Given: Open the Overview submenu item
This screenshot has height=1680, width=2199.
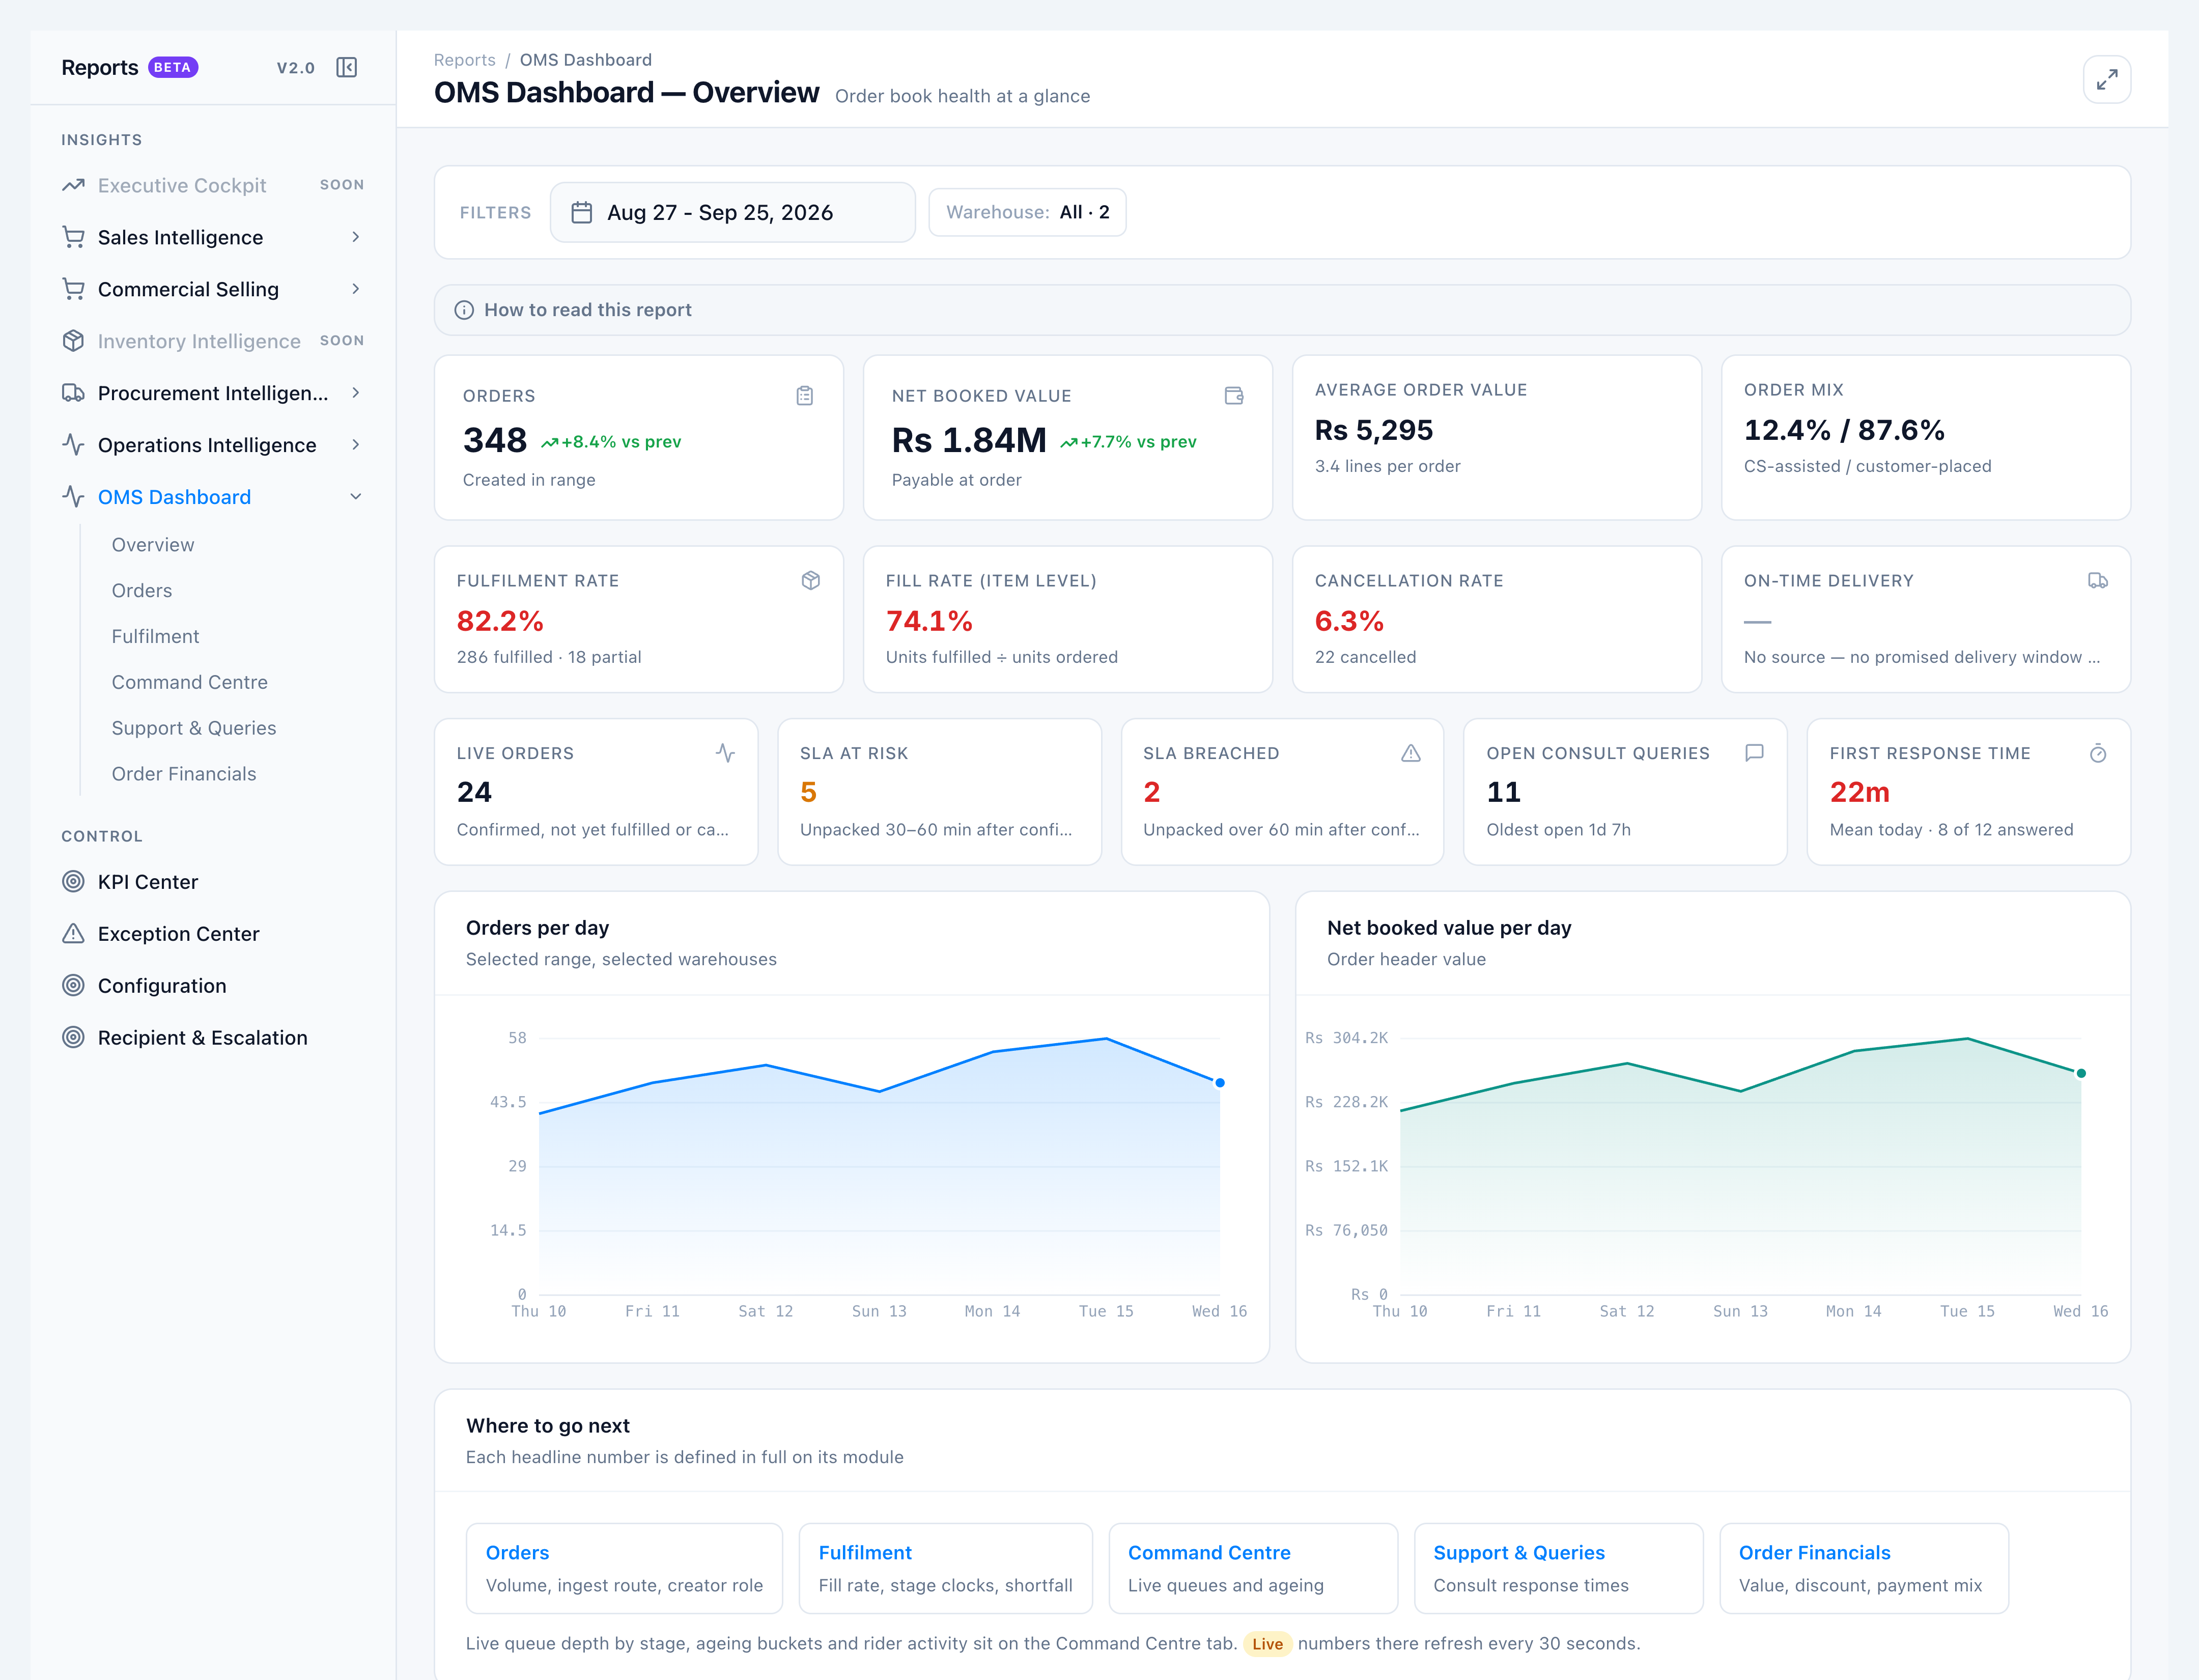Looking at the screenshot, I should (153, 545).
